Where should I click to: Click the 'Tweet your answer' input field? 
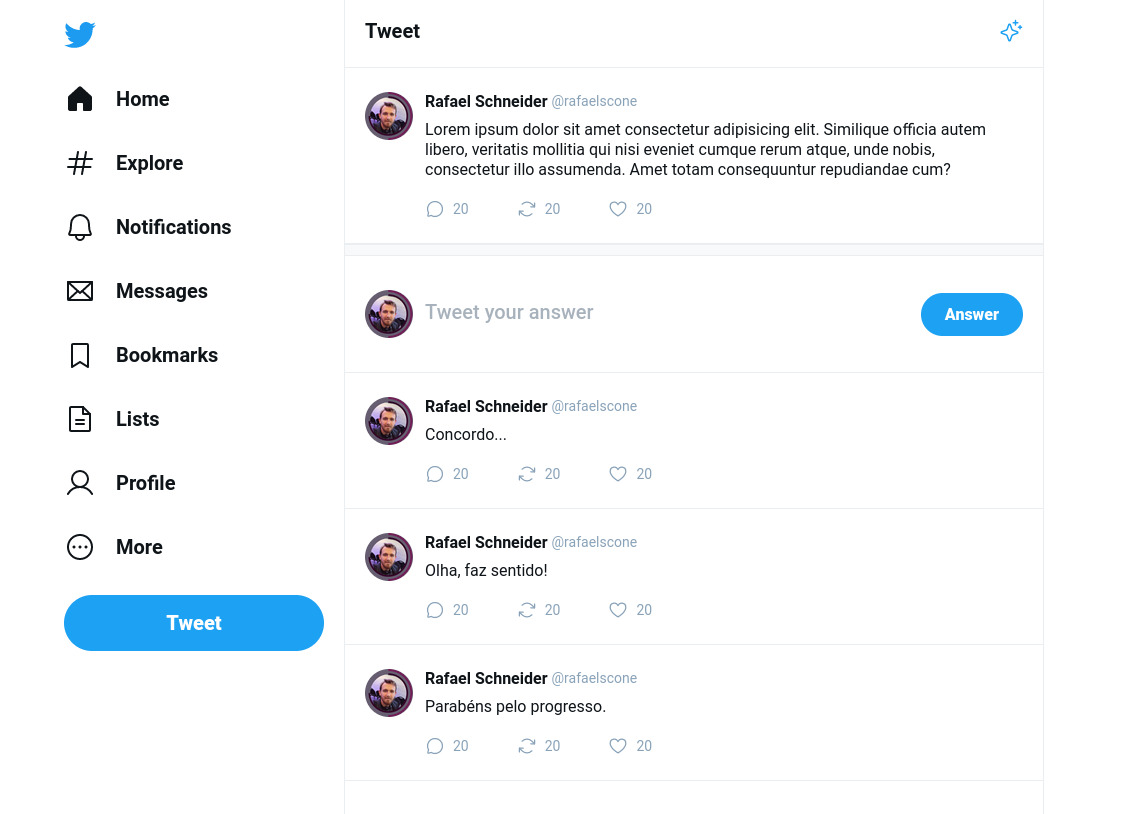point(600,312)
